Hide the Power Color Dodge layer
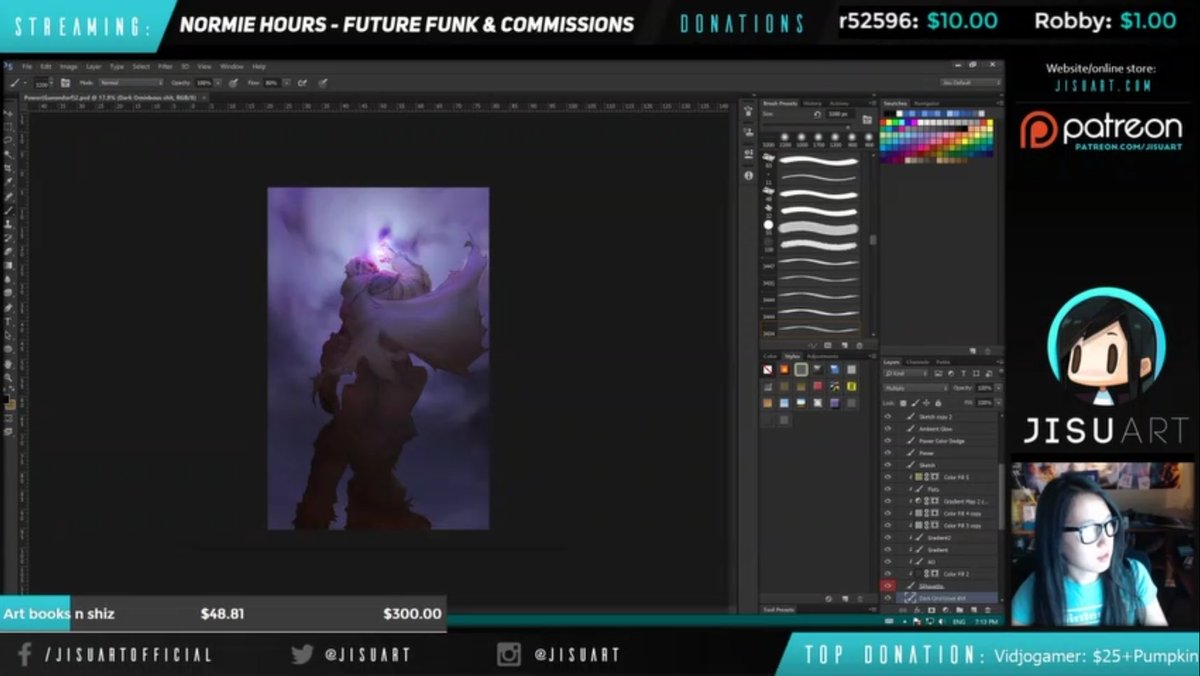1200x676 pixels. [888, 441]
